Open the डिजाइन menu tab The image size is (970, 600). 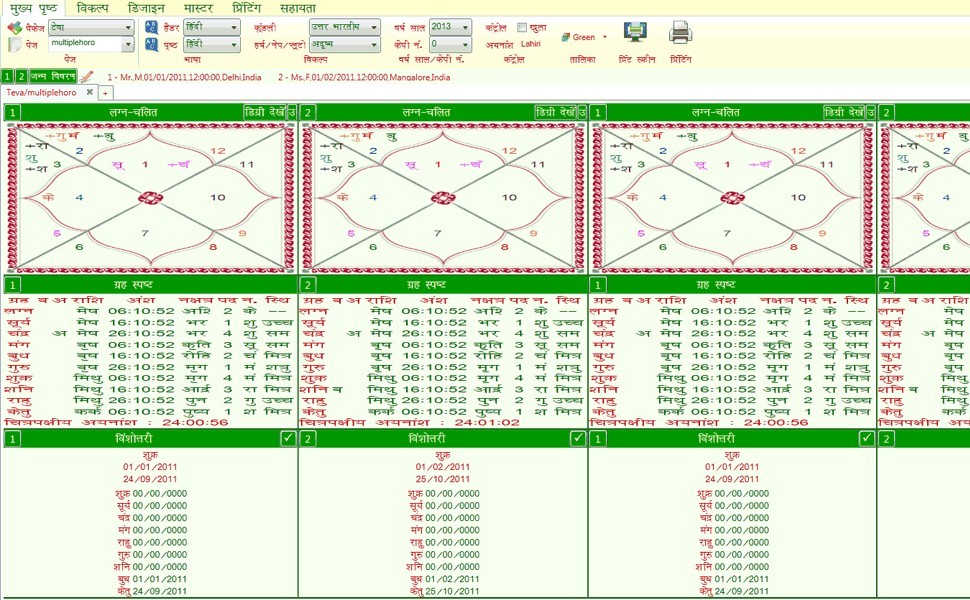[x=146, y=8]
